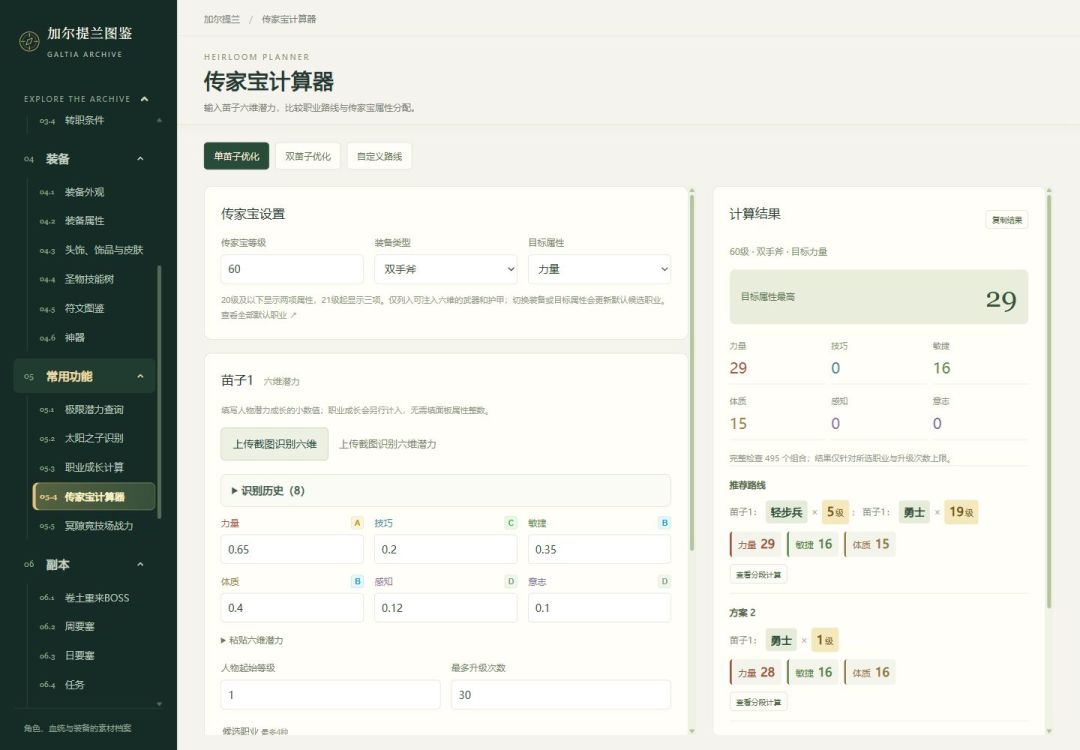This screenshot has height=750, width=1080.
Task: Open 头饰、饰品与皮肤 page
Action: point(103,250)
